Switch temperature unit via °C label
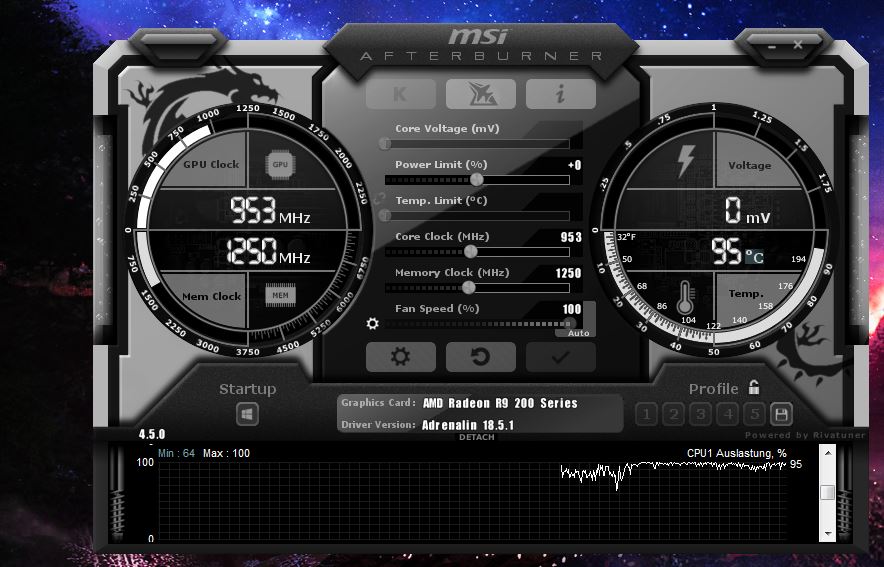Image resolution: width=884 pixels, height=567 pixels. click(754, 257)
